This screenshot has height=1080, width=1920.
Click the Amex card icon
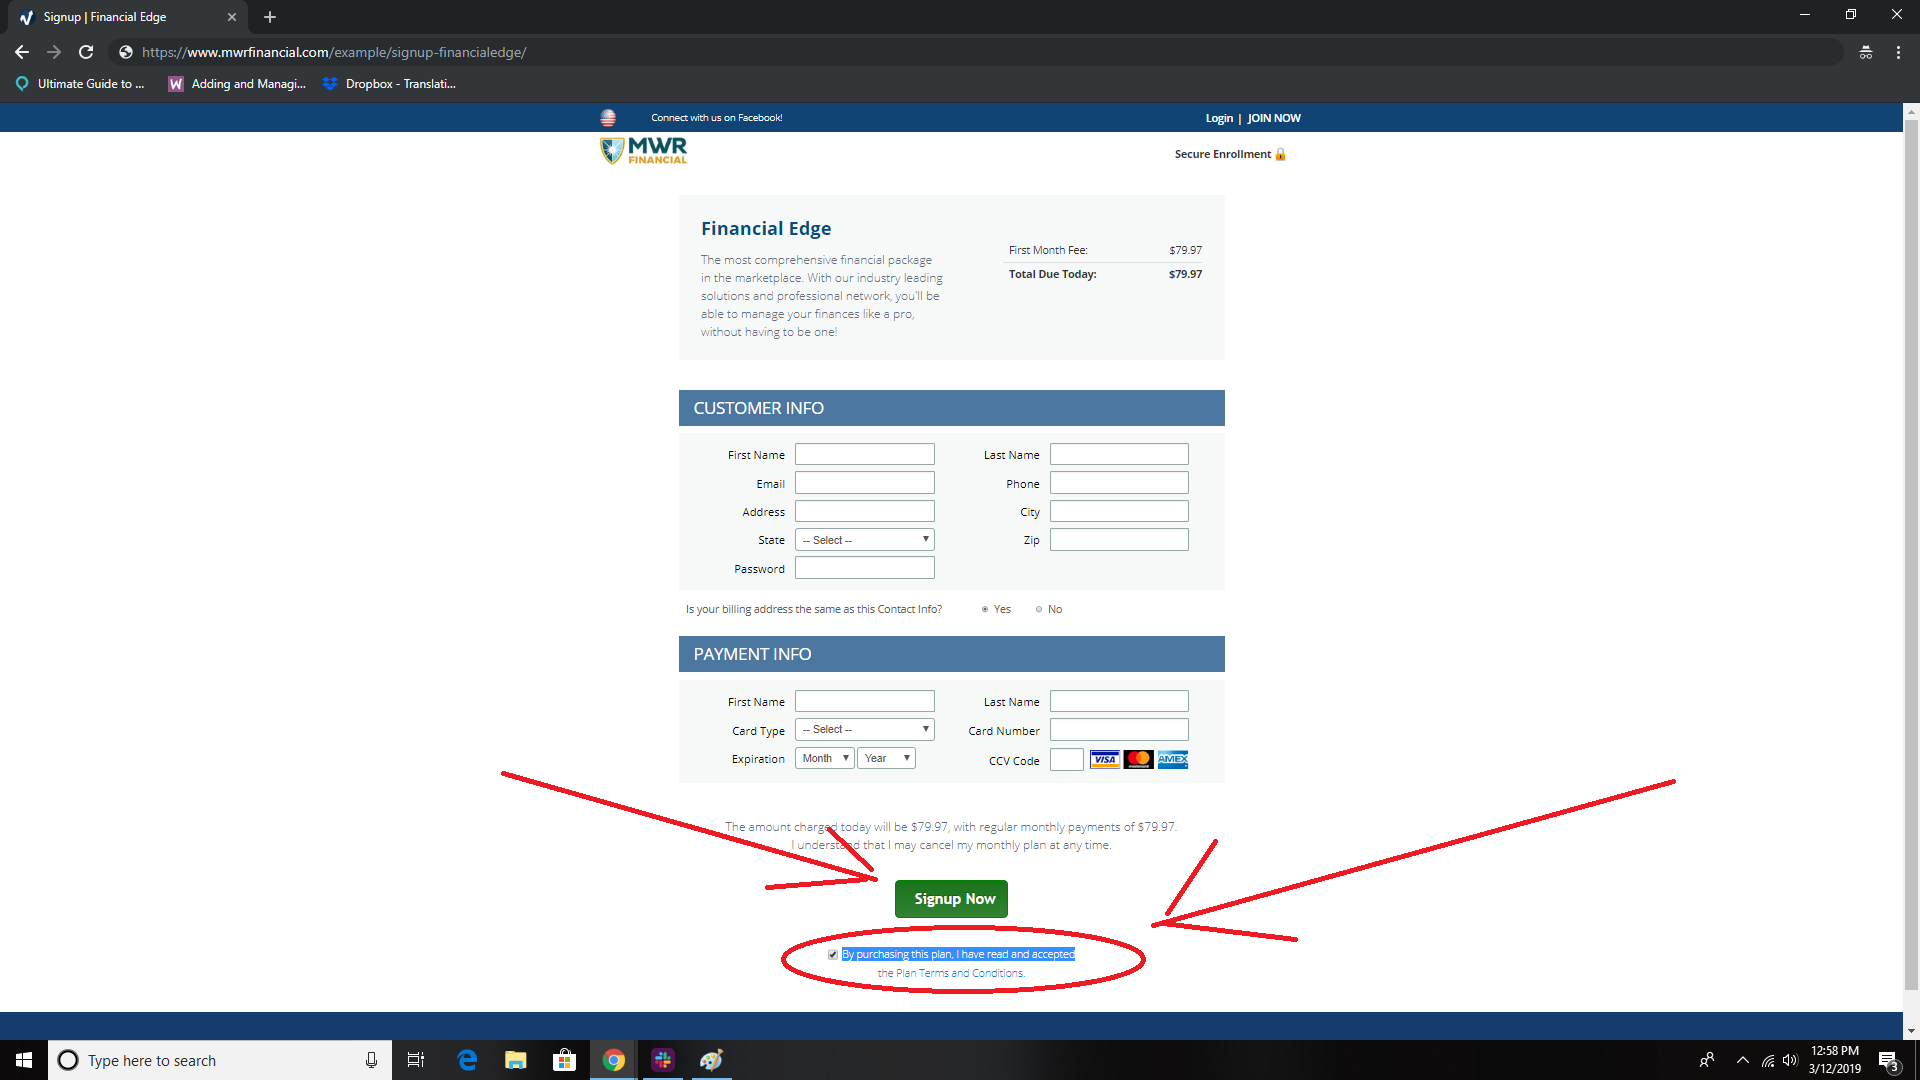click(x=1173, y=760)
